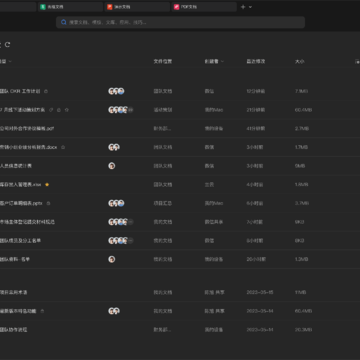Image resolution: width=360 pixels, height=360 pixels.
Task: Switch to the red presentation tab
Action: tap(137, 7)
